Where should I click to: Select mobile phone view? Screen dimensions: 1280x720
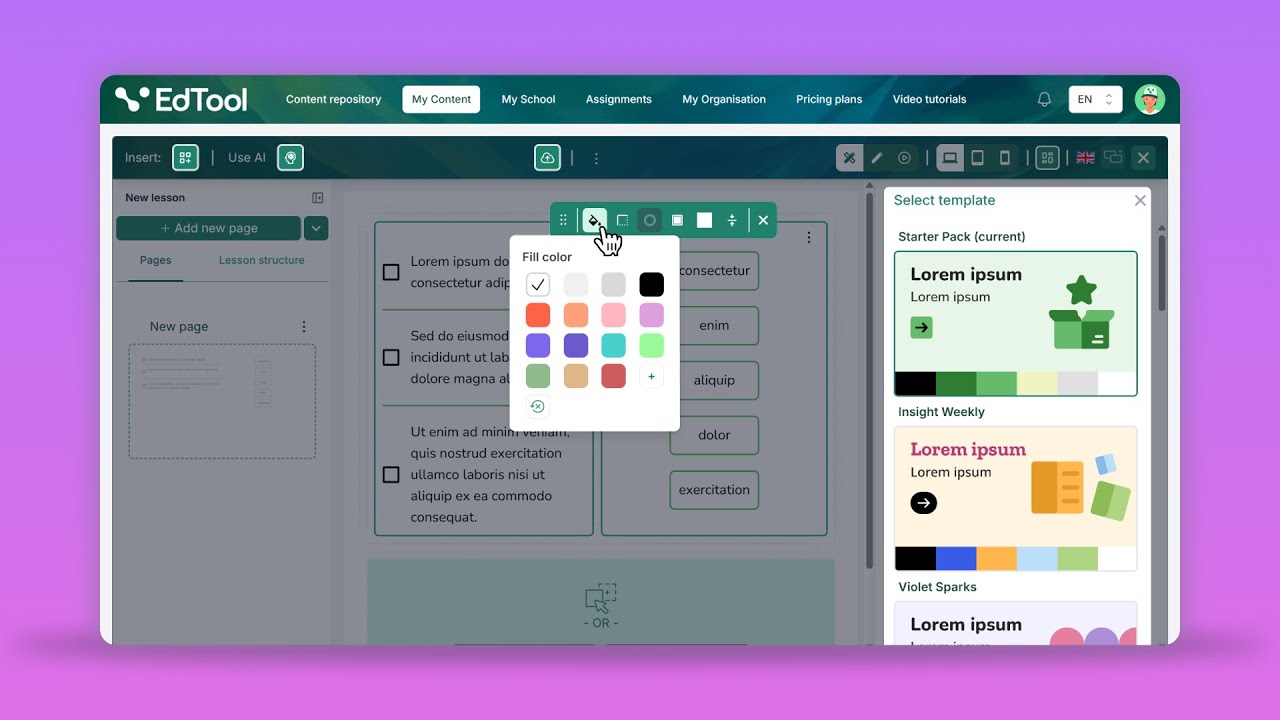pyautogui.click(x=1005, y=157)
